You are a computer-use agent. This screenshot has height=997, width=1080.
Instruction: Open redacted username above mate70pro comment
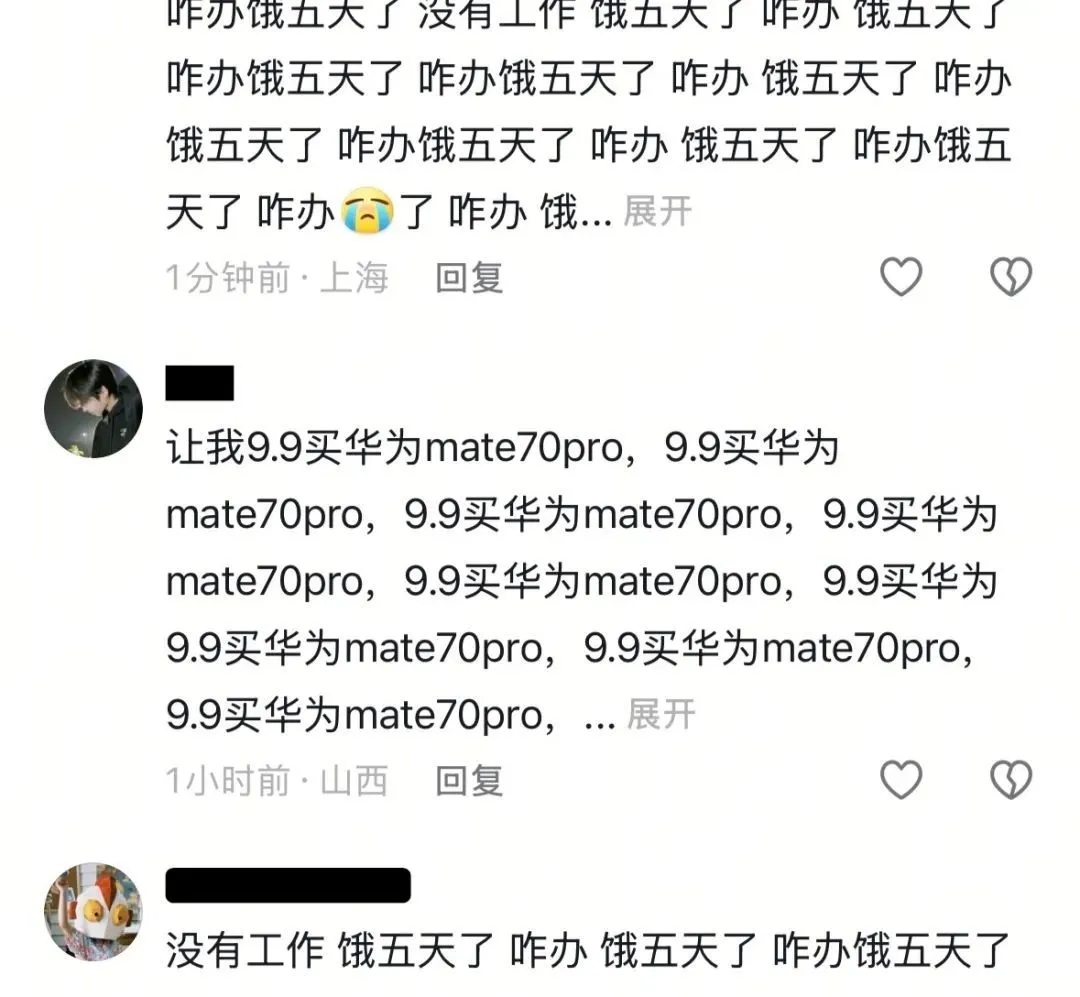coord(200,383)
